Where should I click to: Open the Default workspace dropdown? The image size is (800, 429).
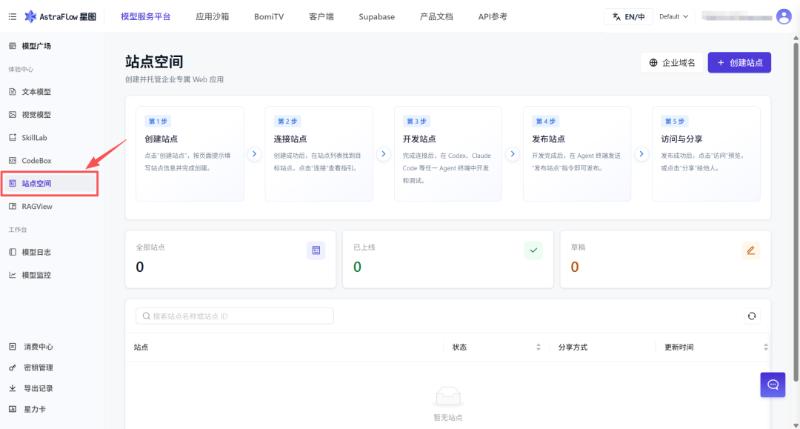pos(673,17)
